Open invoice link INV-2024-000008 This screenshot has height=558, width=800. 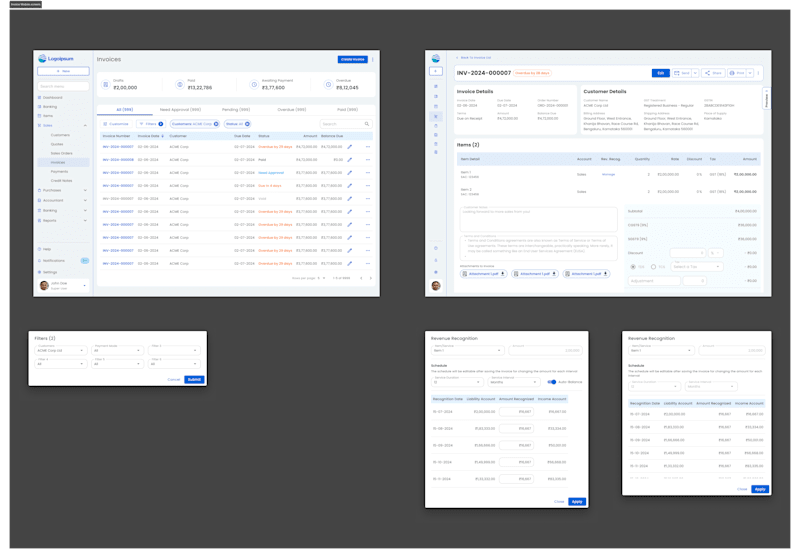[118, 160]
